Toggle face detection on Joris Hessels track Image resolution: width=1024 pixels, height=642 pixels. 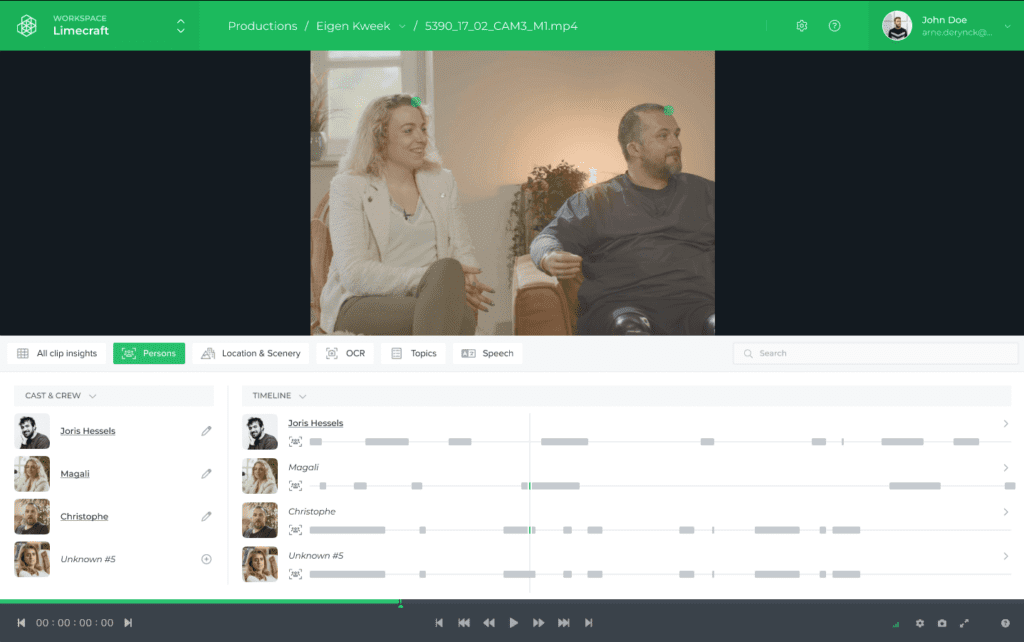[x=295, y=441]
